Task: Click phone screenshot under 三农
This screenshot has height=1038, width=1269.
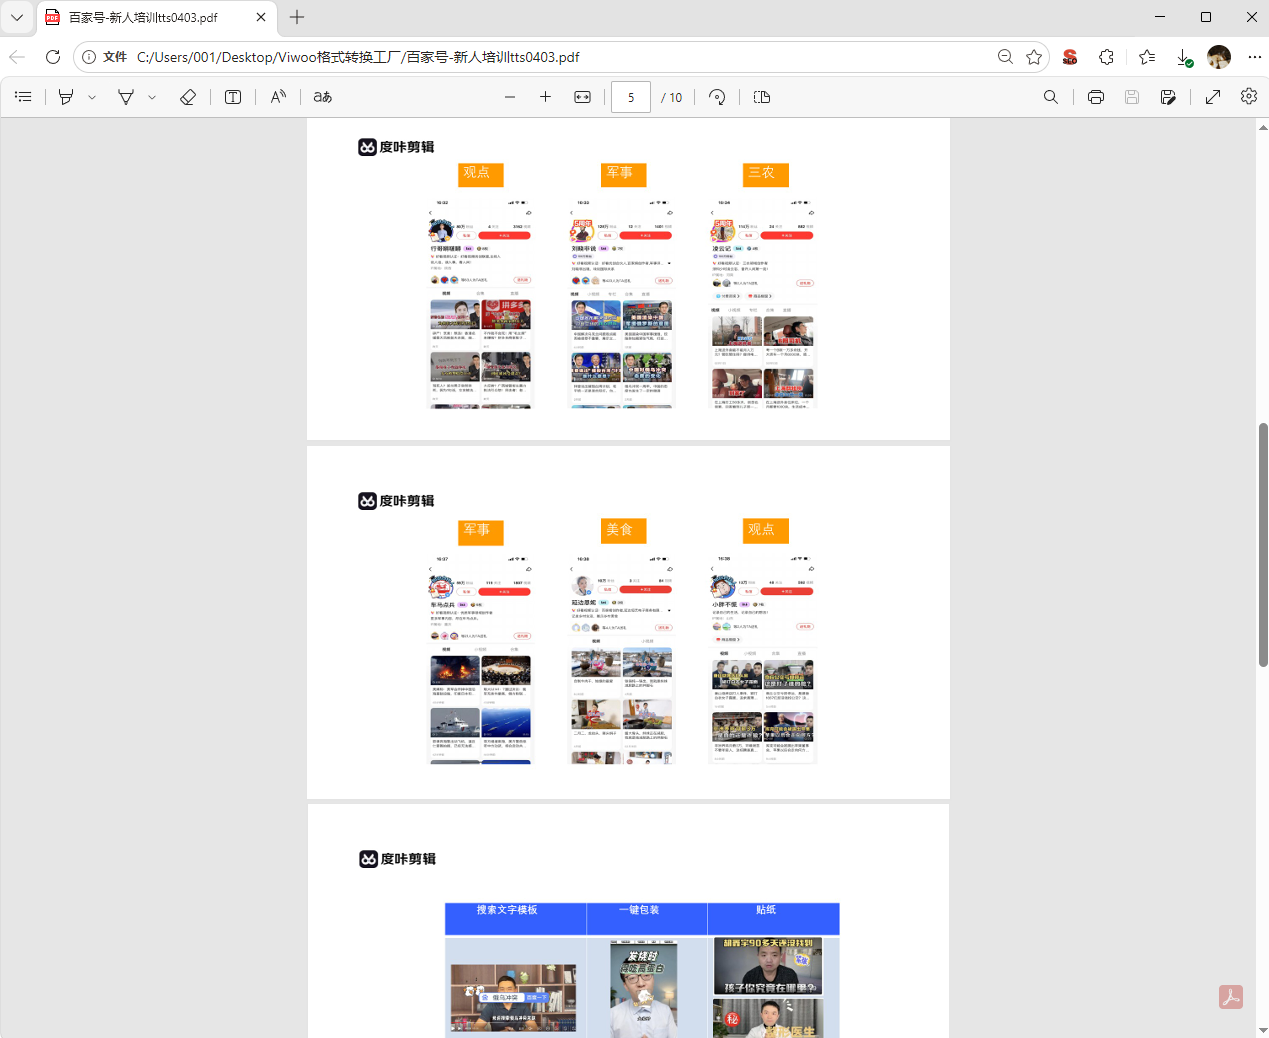Action: [x=763, y=303]
